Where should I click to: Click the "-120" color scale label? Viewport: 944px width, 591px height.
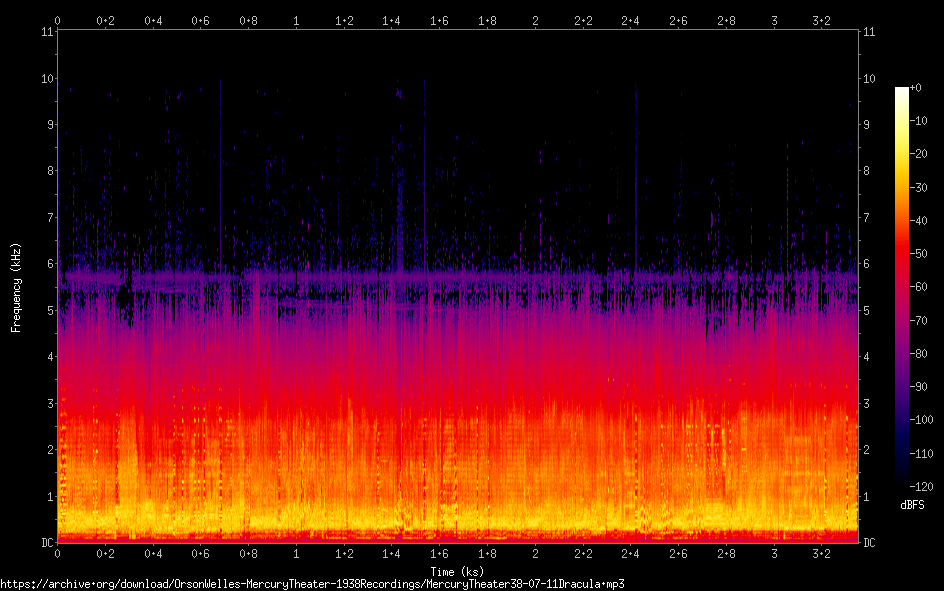point(921,487)
